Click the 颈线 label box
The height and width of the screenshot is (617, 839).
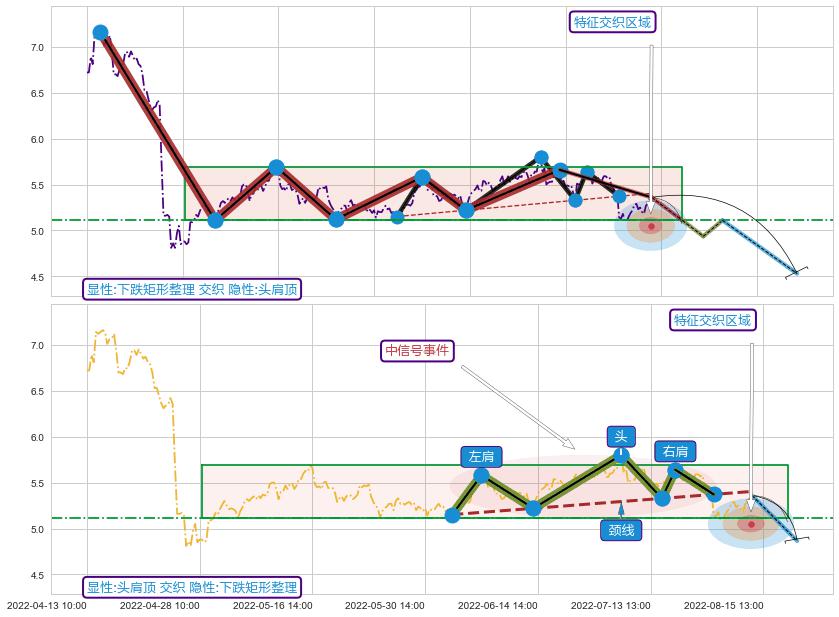621,530
